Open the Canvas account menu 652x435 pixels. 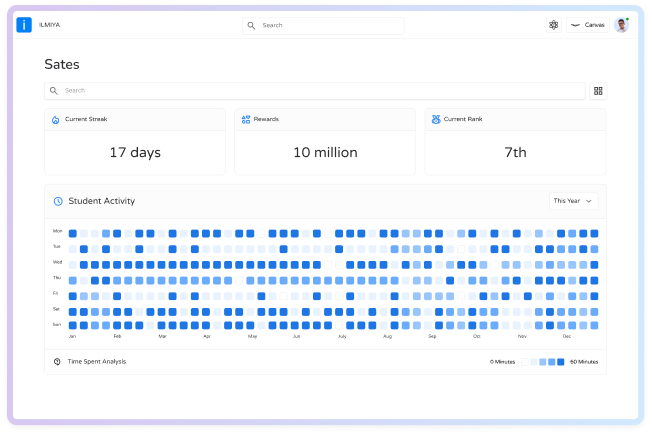(588, 25)
